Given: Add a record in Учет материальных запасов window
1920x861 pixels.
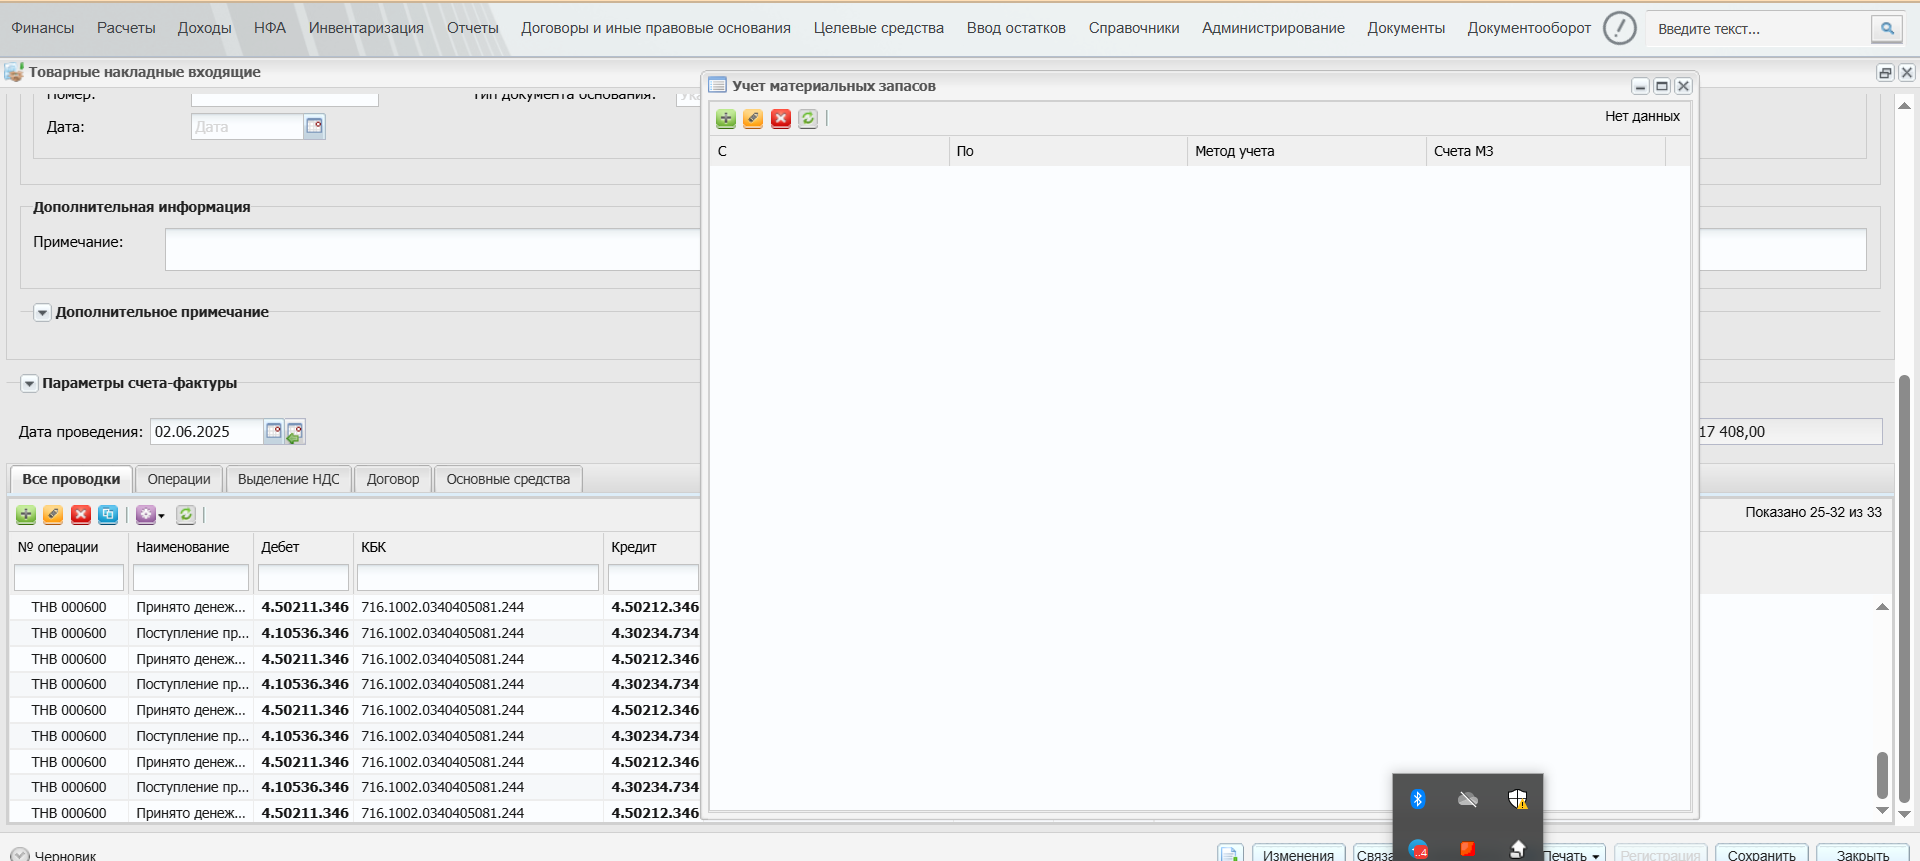Looking at the screenshot, I should pos(726,119).
